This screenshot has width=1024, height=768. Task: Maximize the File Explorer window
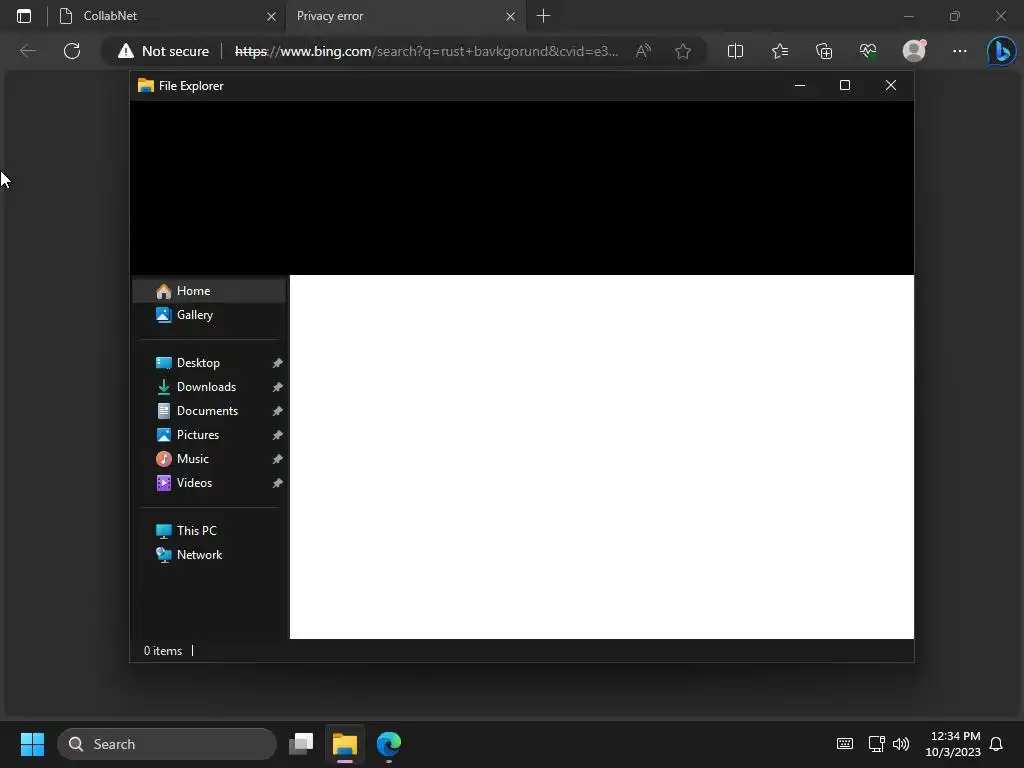coord(844,86)
